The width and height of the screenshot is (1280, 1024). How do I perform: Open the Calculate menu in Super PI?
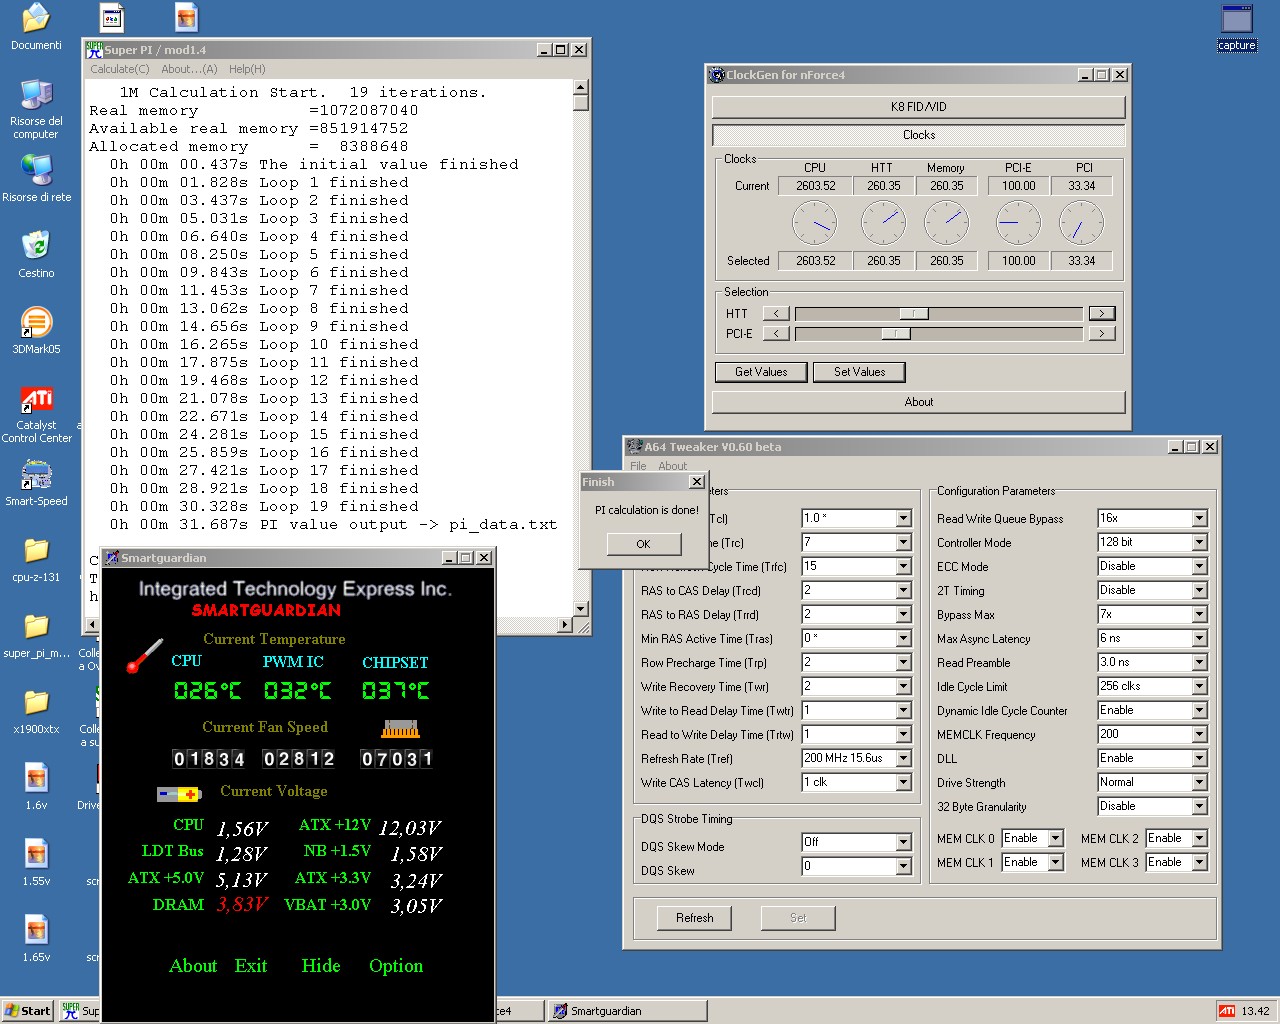(119, 69)
